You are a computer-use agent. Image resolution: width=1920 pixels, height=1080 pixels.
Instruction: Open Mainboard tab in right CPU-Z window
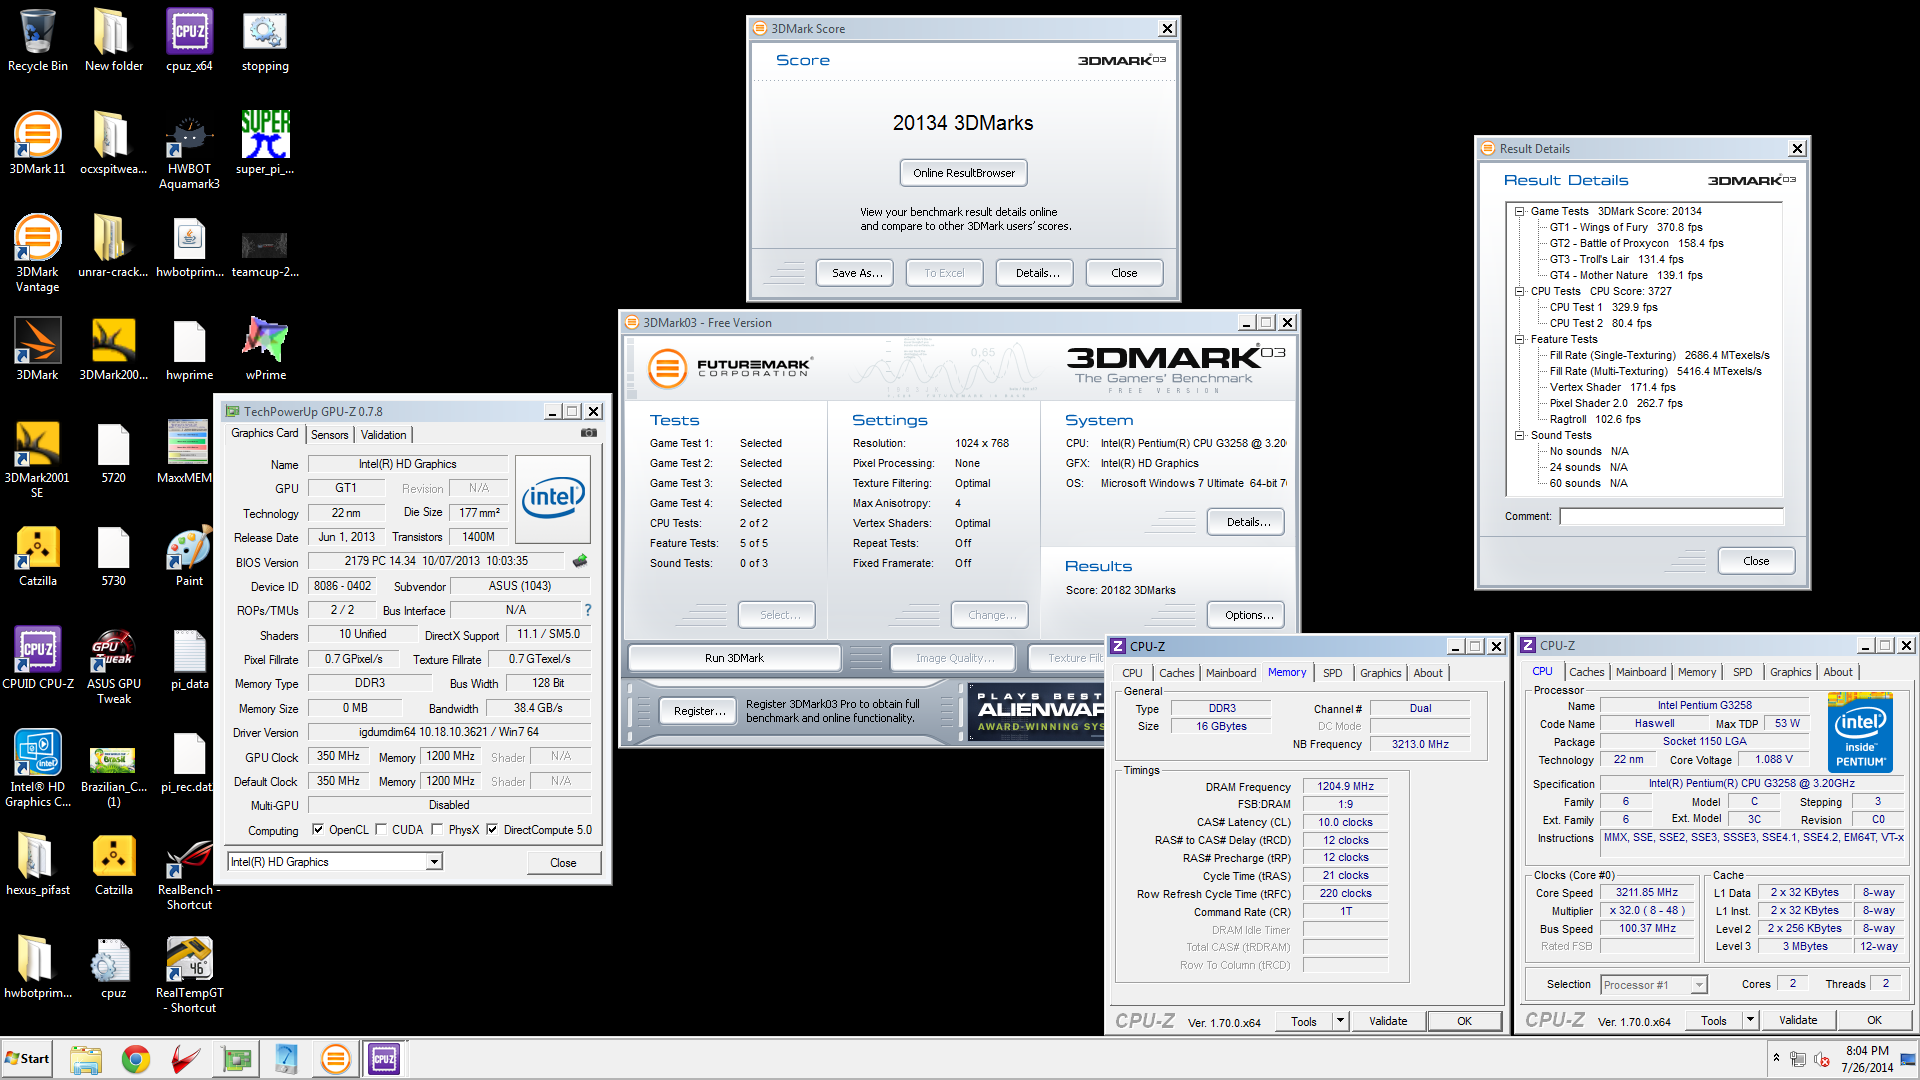1641,672
